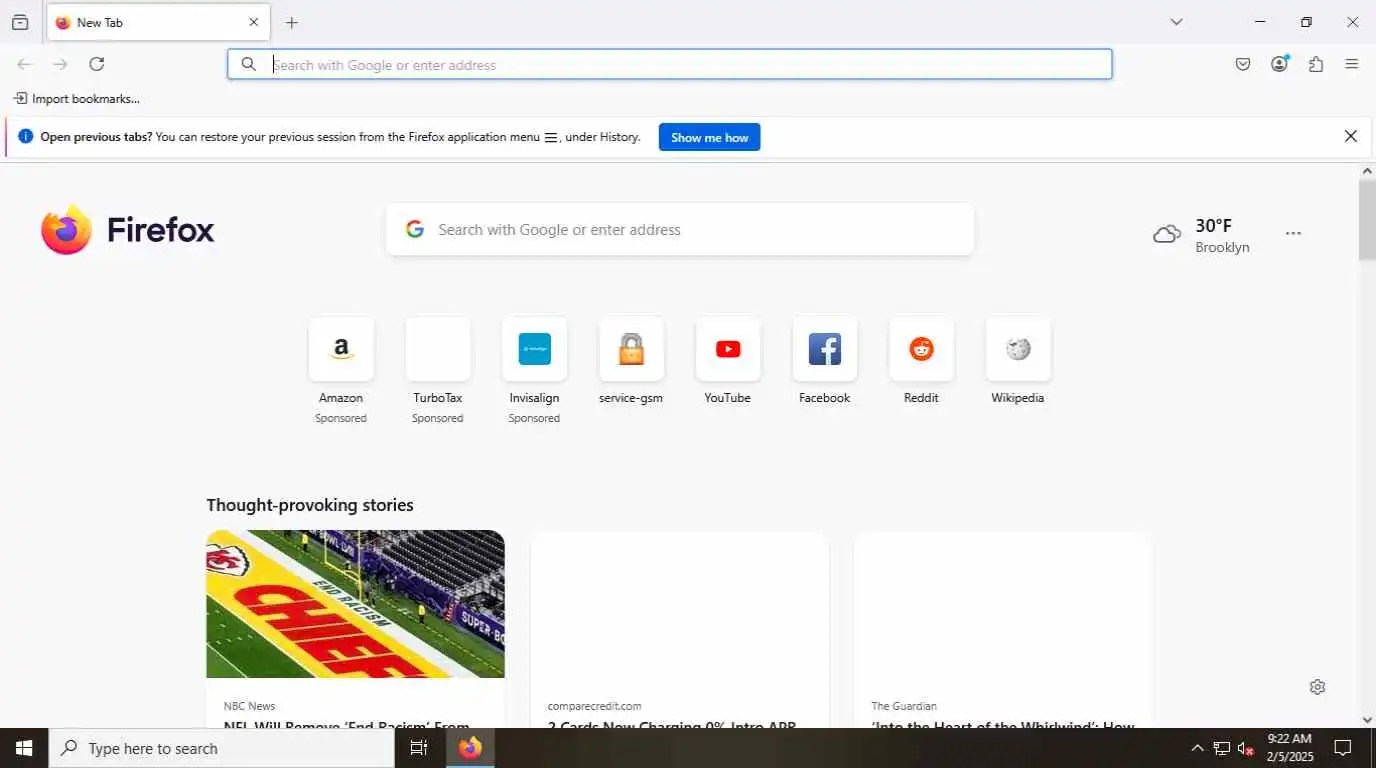1376x768 pixels.
Task: Open the network status tray icon
Action: point(1221,748)
